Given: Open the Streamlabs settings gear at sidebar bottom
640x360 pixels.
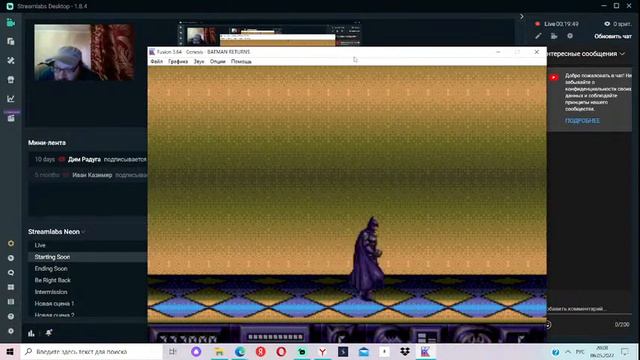Looking at the screenshot, I should click(11, 331).
